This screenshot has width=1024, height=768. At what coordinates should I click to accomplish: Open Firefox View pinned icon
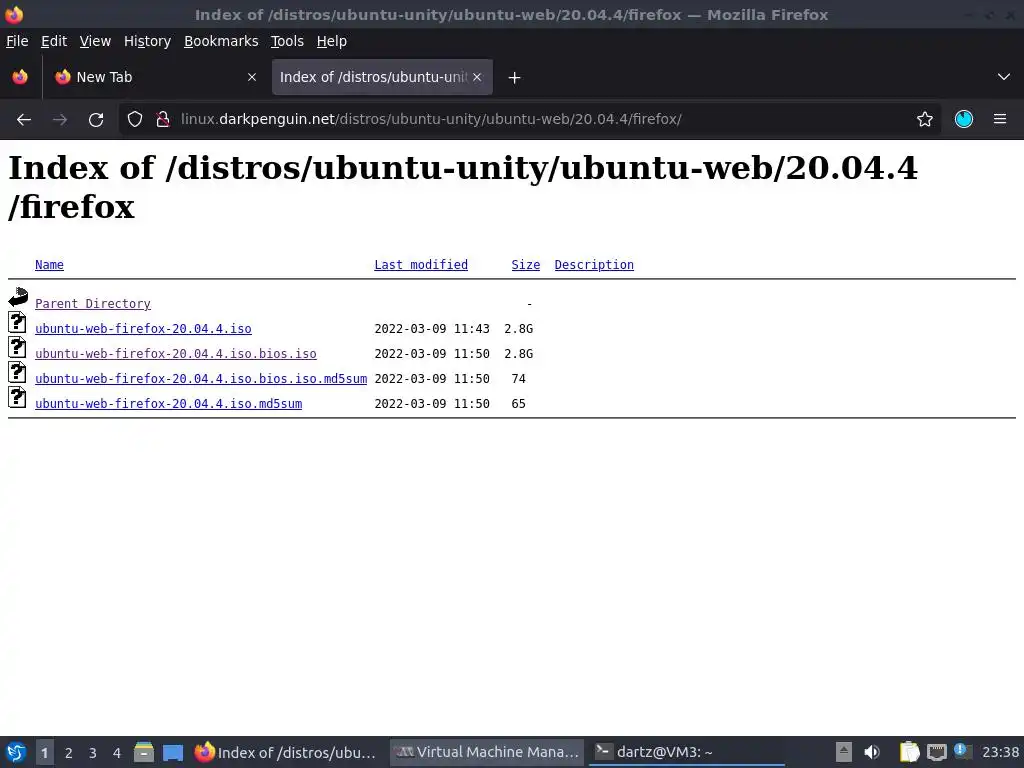click(x=20, y=77)
